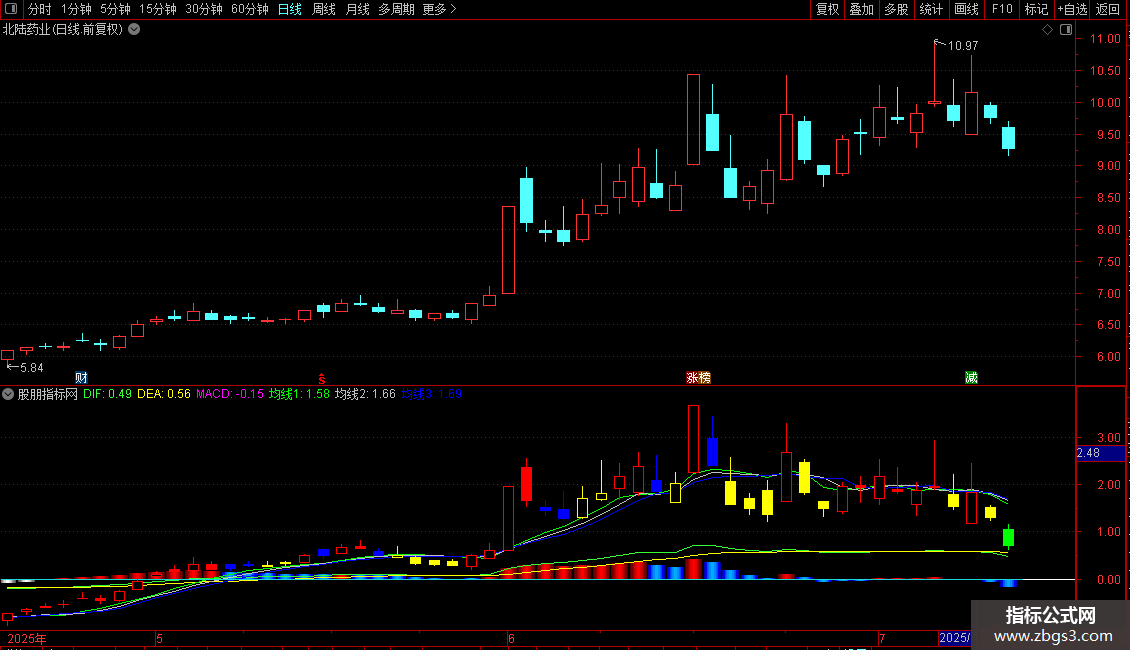The height and width of the screenshot is (650, 1130).
Task: Click month 6 marker on time axis
Action: pos(511,638)
